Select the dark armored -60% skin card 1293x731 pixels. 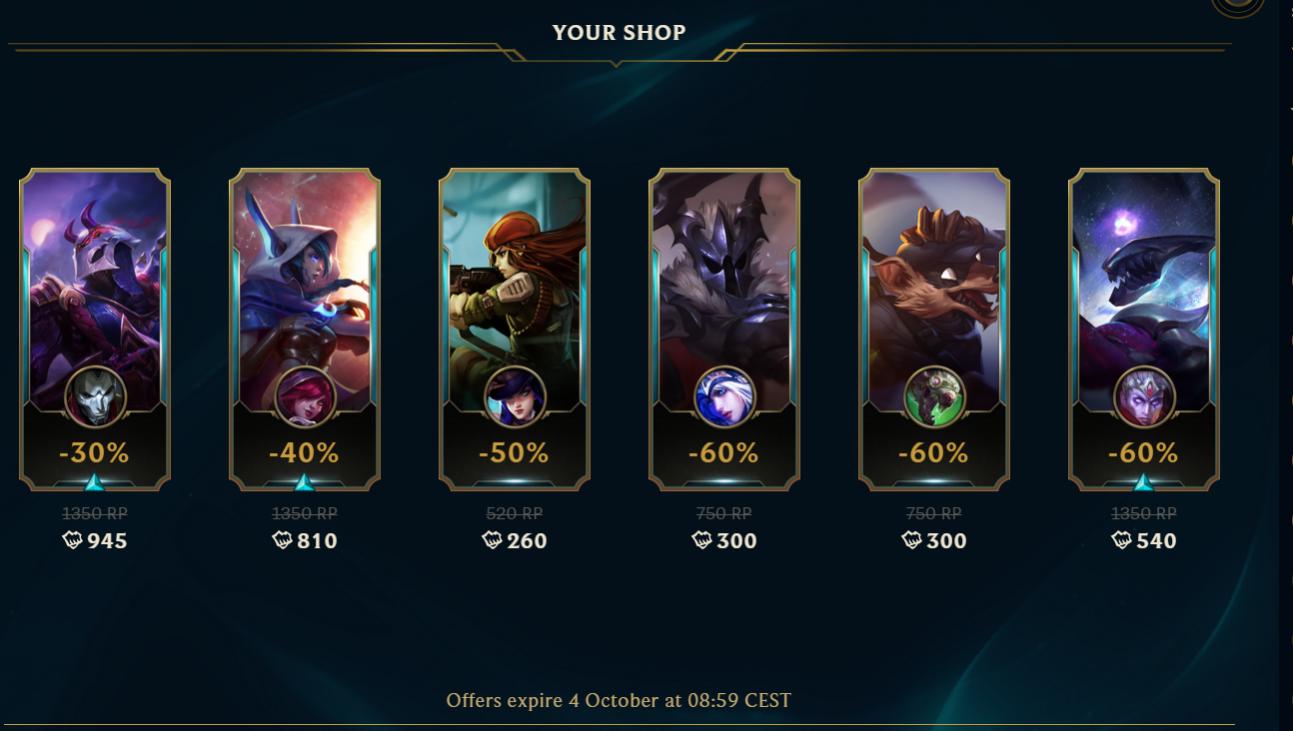click(725, 330)
